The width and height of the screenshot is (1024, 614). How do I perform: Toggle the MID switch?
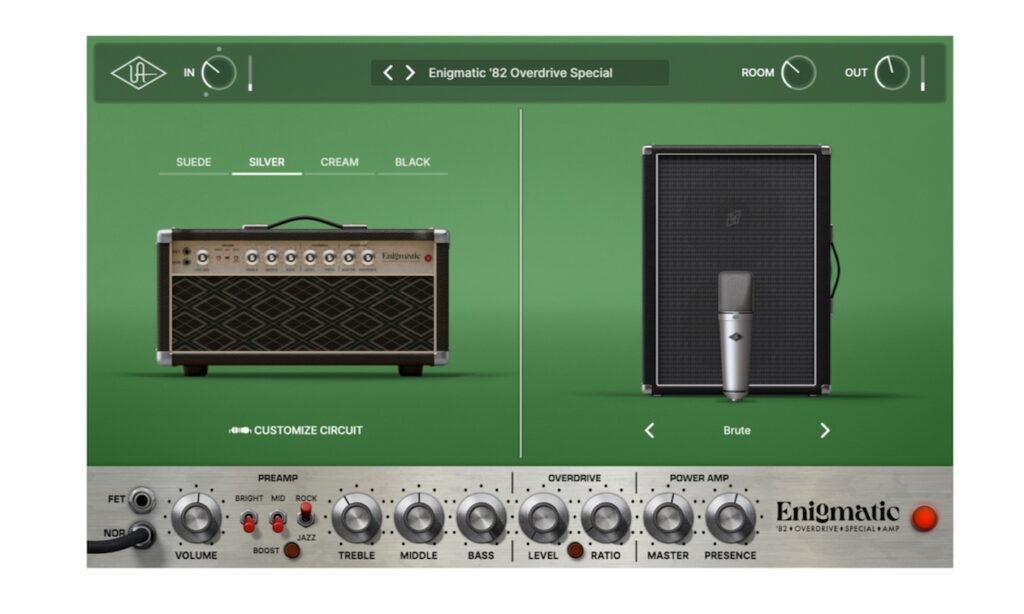pos(278,522)
